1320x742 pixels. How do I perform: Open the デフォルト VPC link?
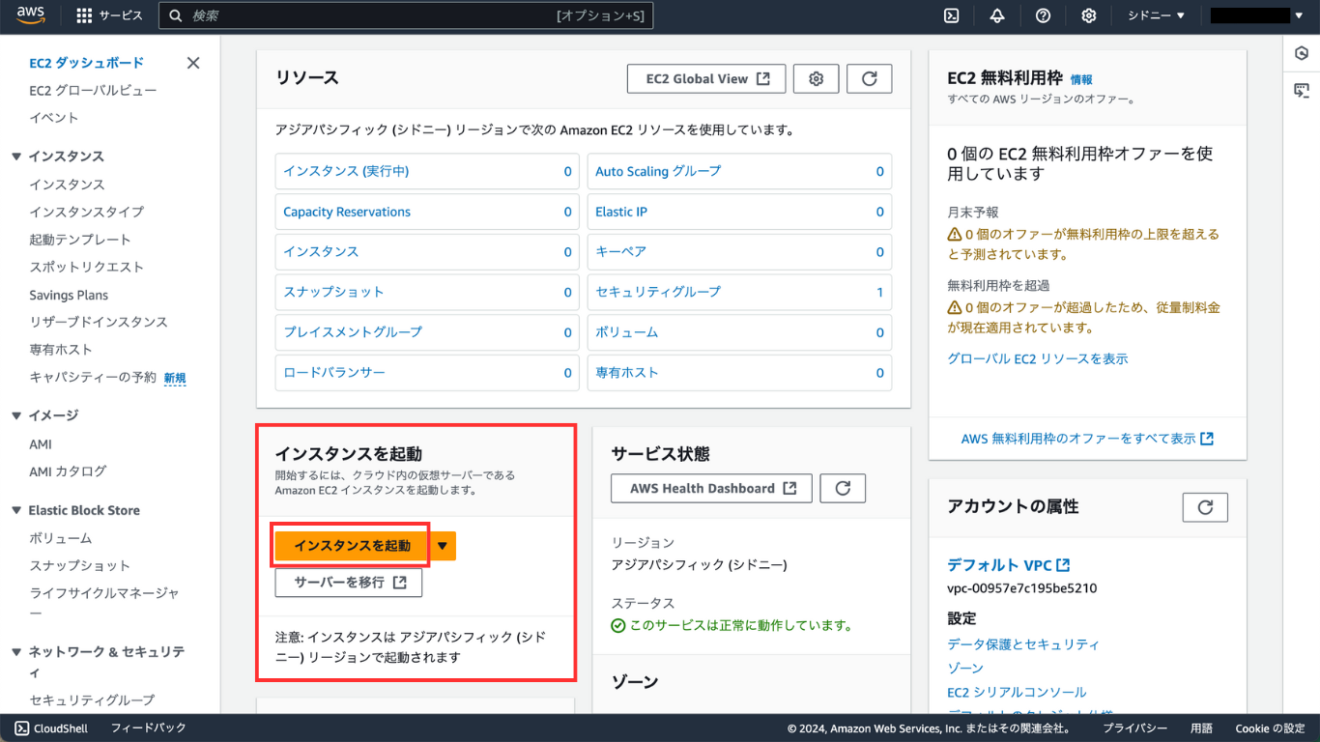coord(1002,564)
